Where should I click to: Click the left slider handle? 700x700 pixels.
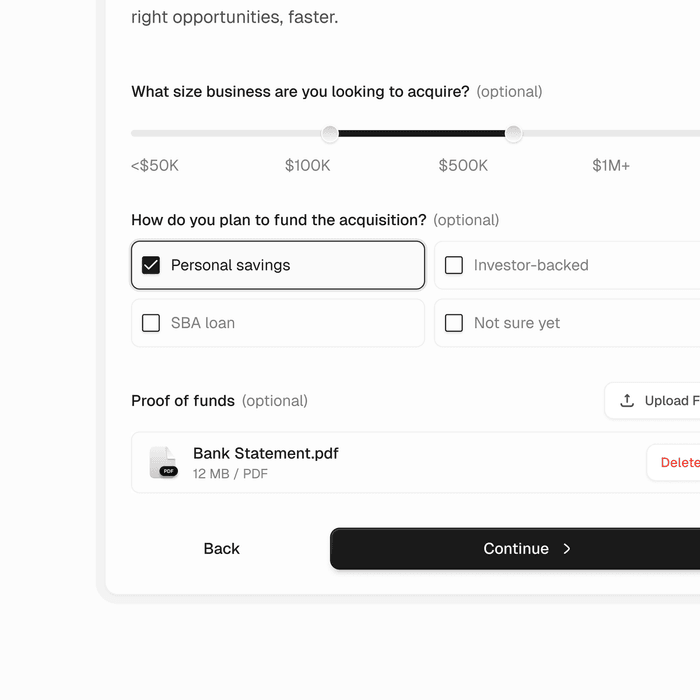[330, 134]
